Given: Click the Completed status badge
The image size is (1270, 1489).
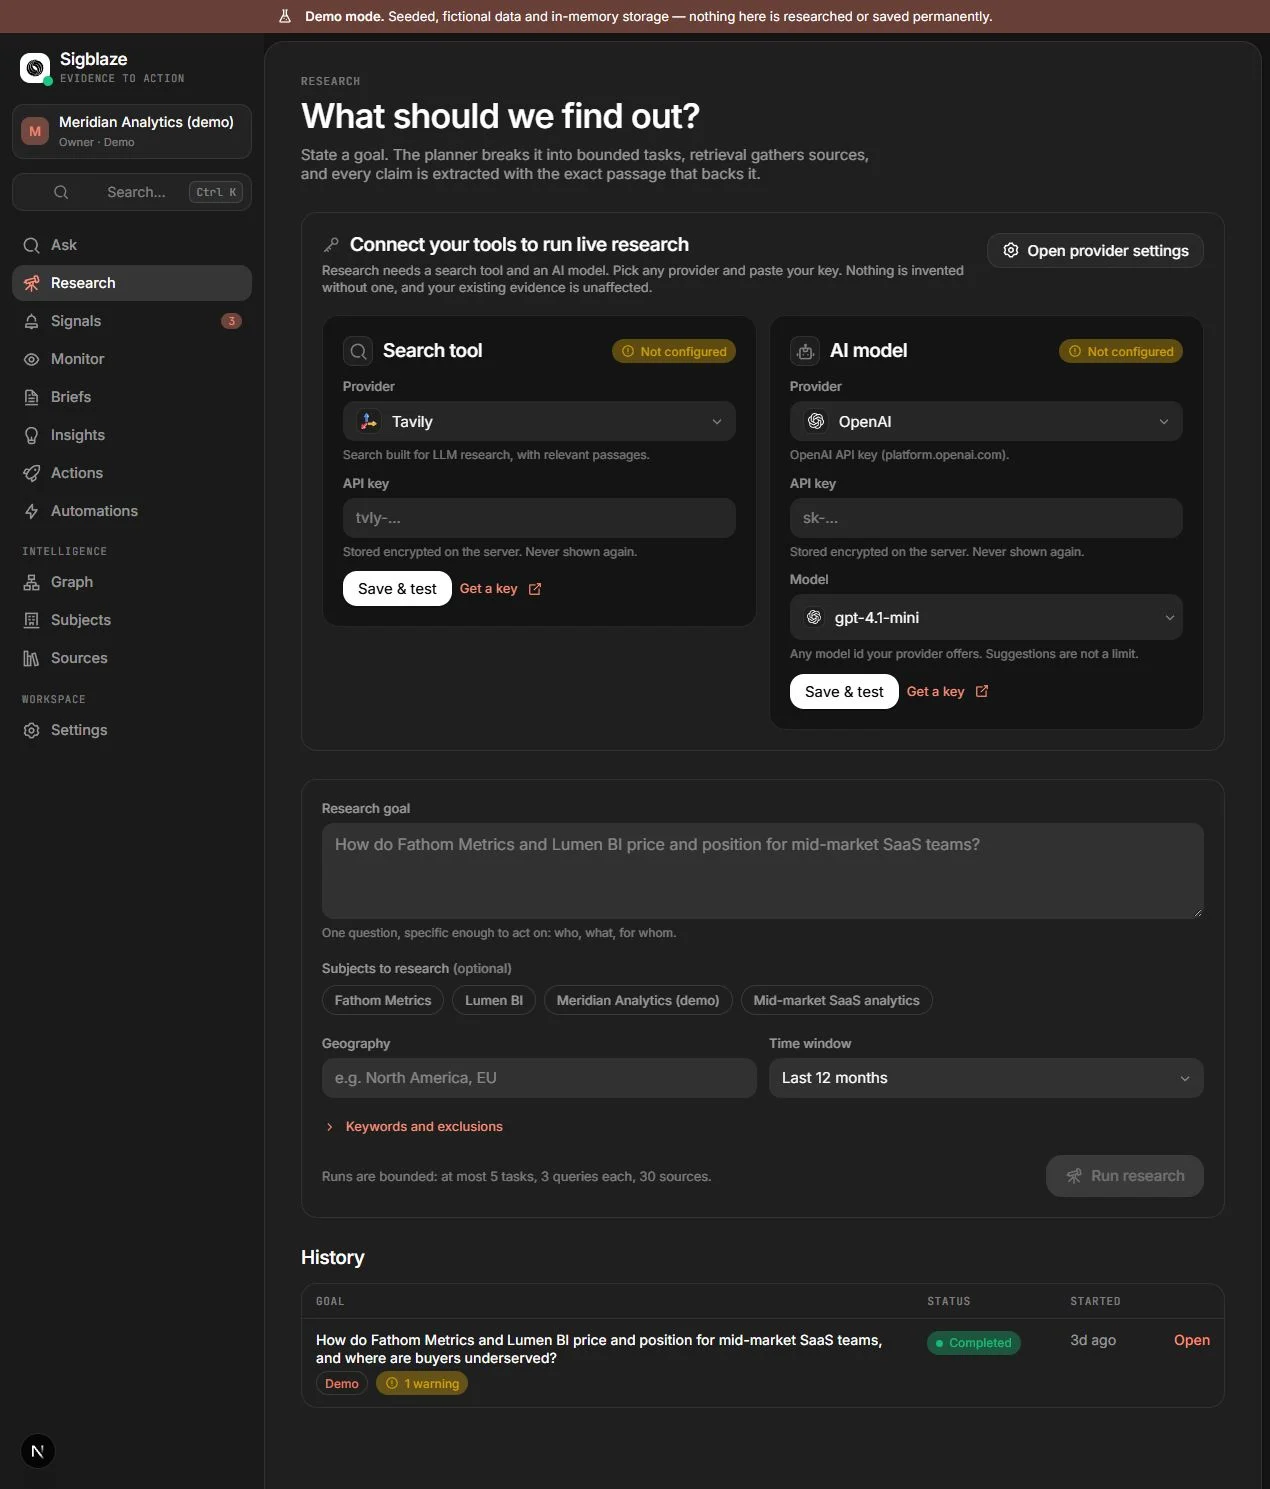Looking at the screenshot, I should 974,1343.
